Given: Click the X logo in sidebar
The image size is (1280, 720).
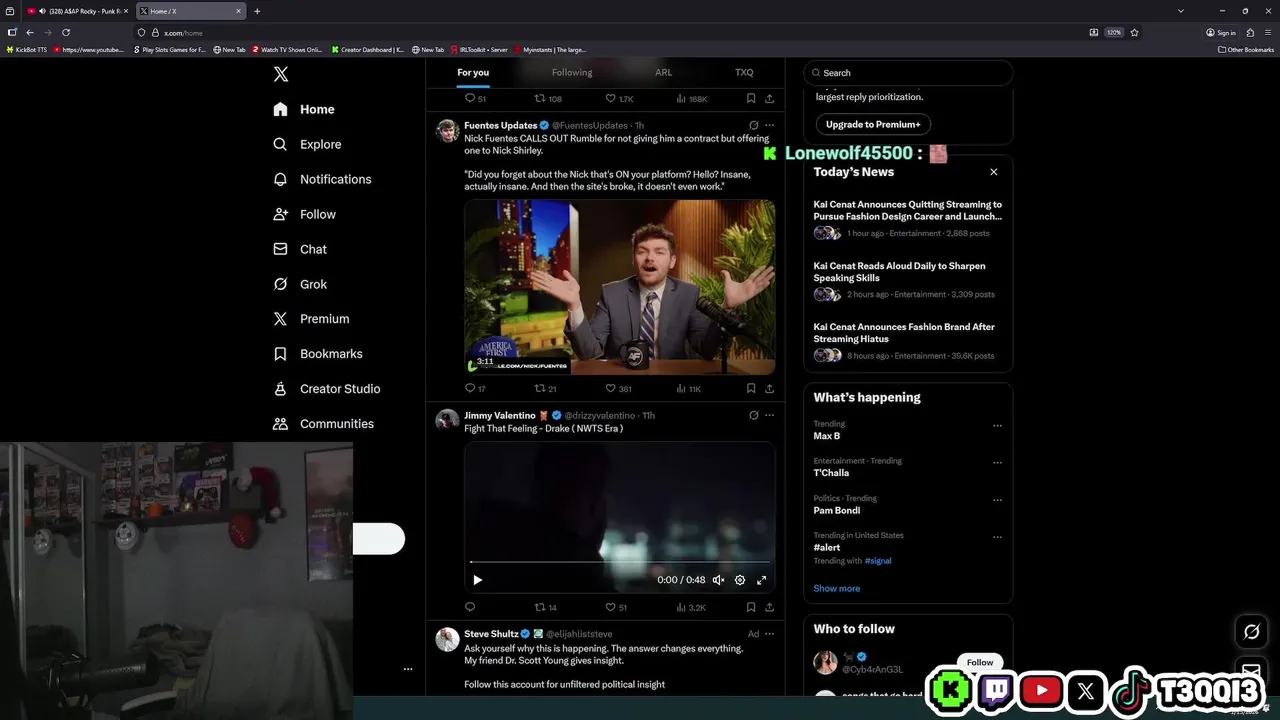Looking at the screenshot, I should [281, 74].
